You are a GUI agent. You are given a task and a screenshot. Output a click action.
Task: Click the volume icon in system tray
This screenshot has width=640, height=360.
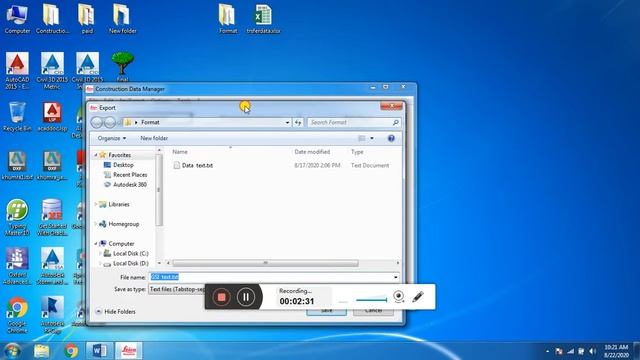pyautogui.click(x=593, y=351)
